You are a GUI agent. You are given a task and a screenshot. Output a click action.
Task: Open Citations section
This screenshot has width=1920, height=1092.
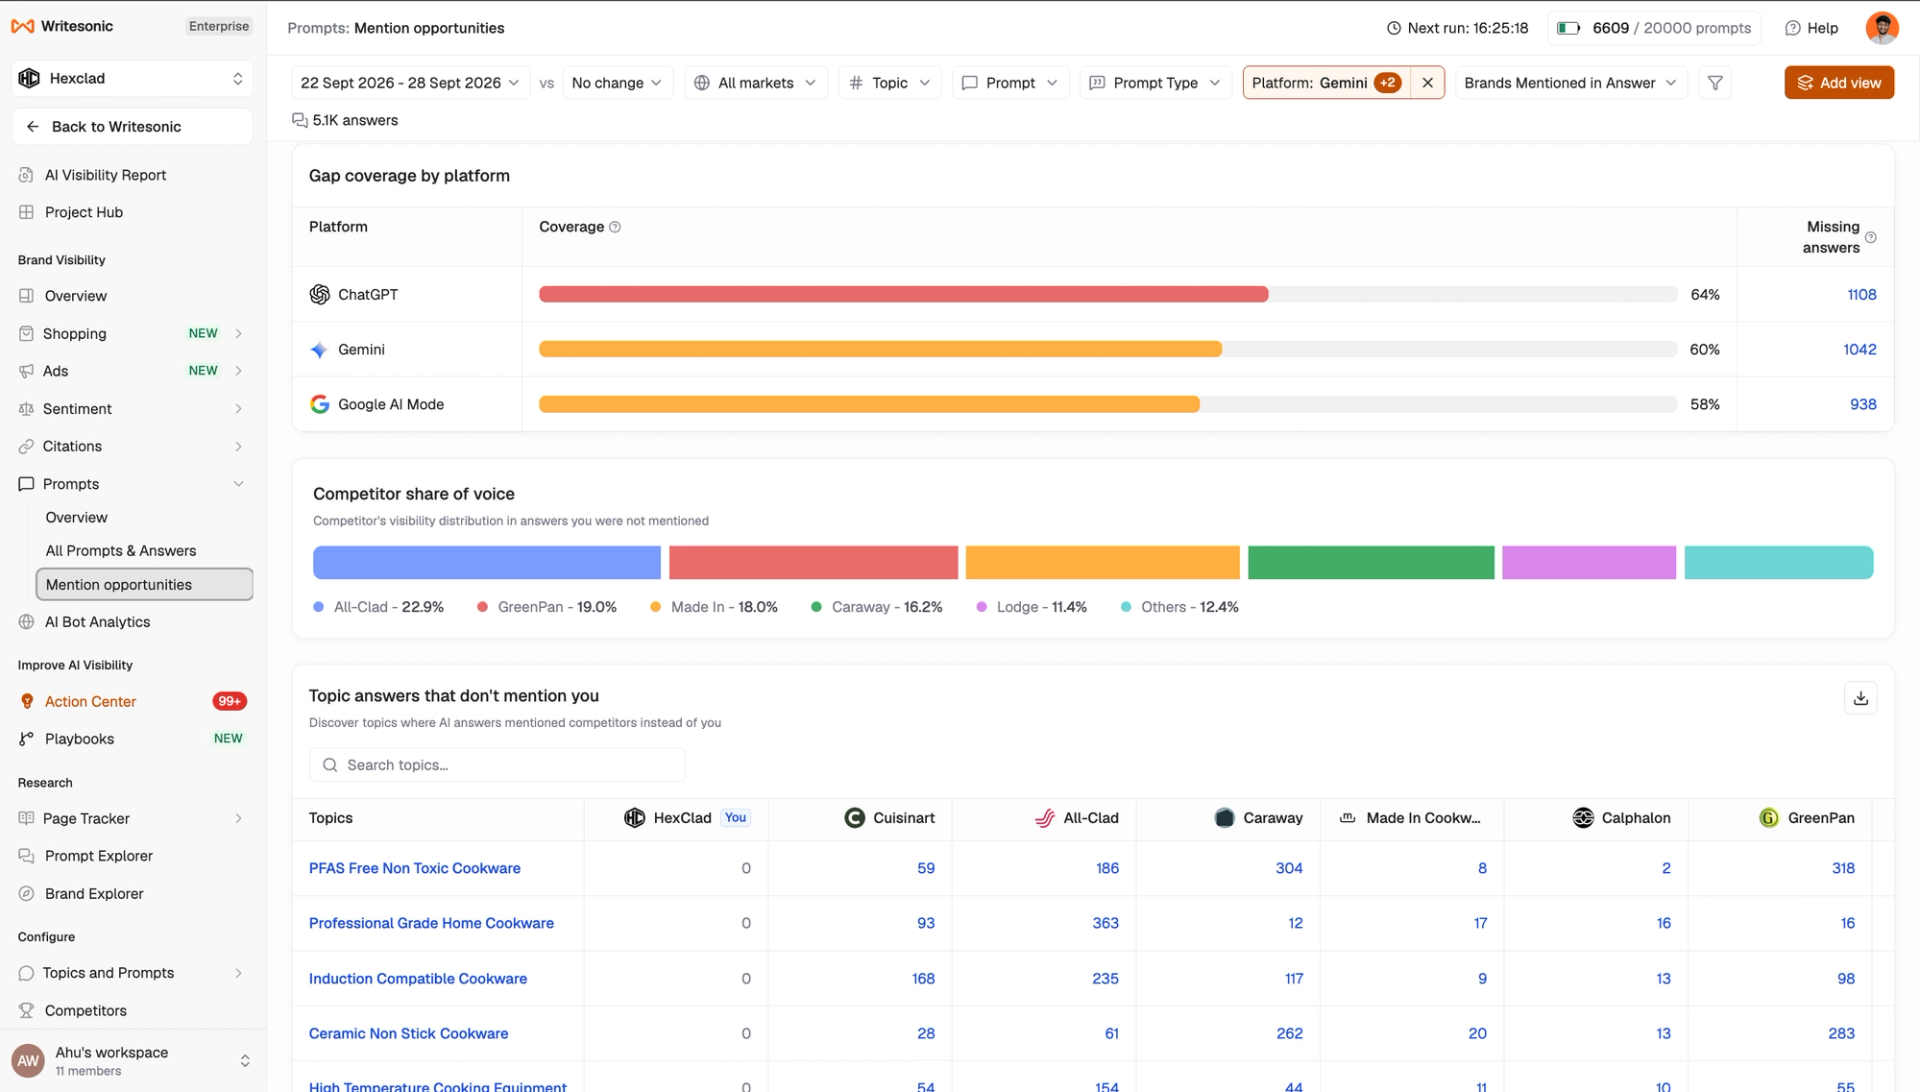pyautogui.click(x=72, y=446)
